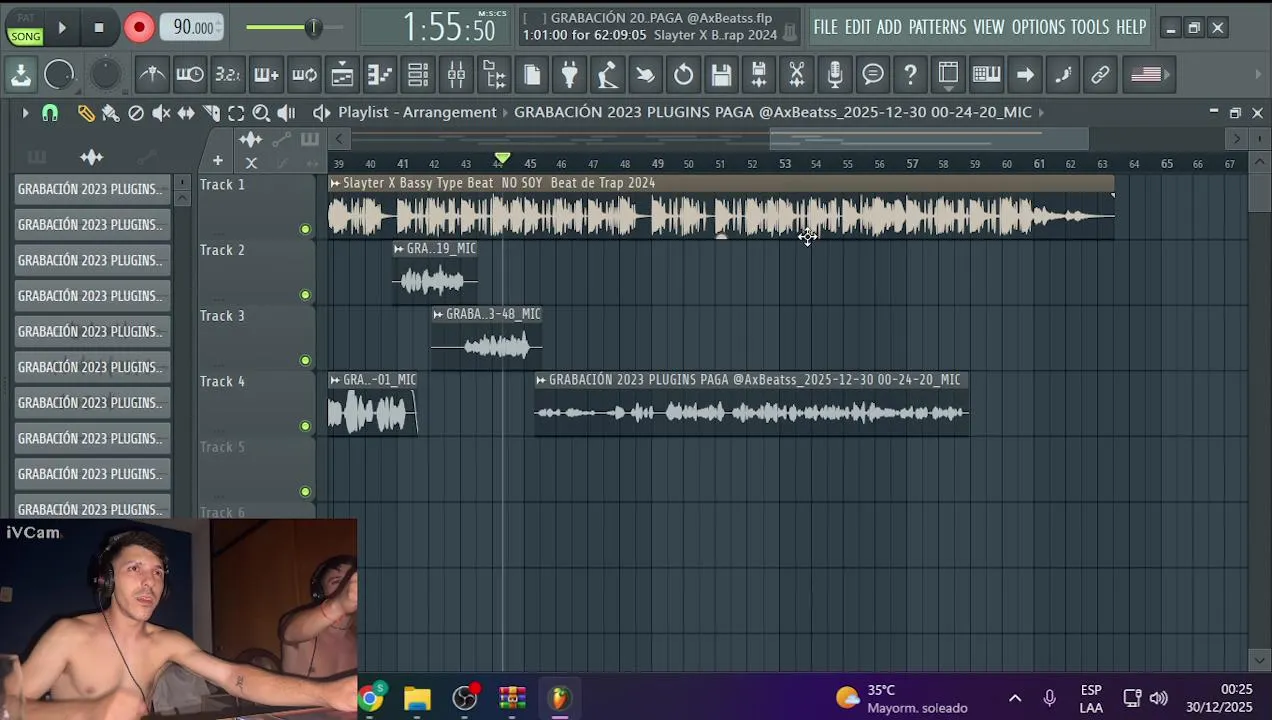Click the footsteps step editing icon

(1063, 74)
